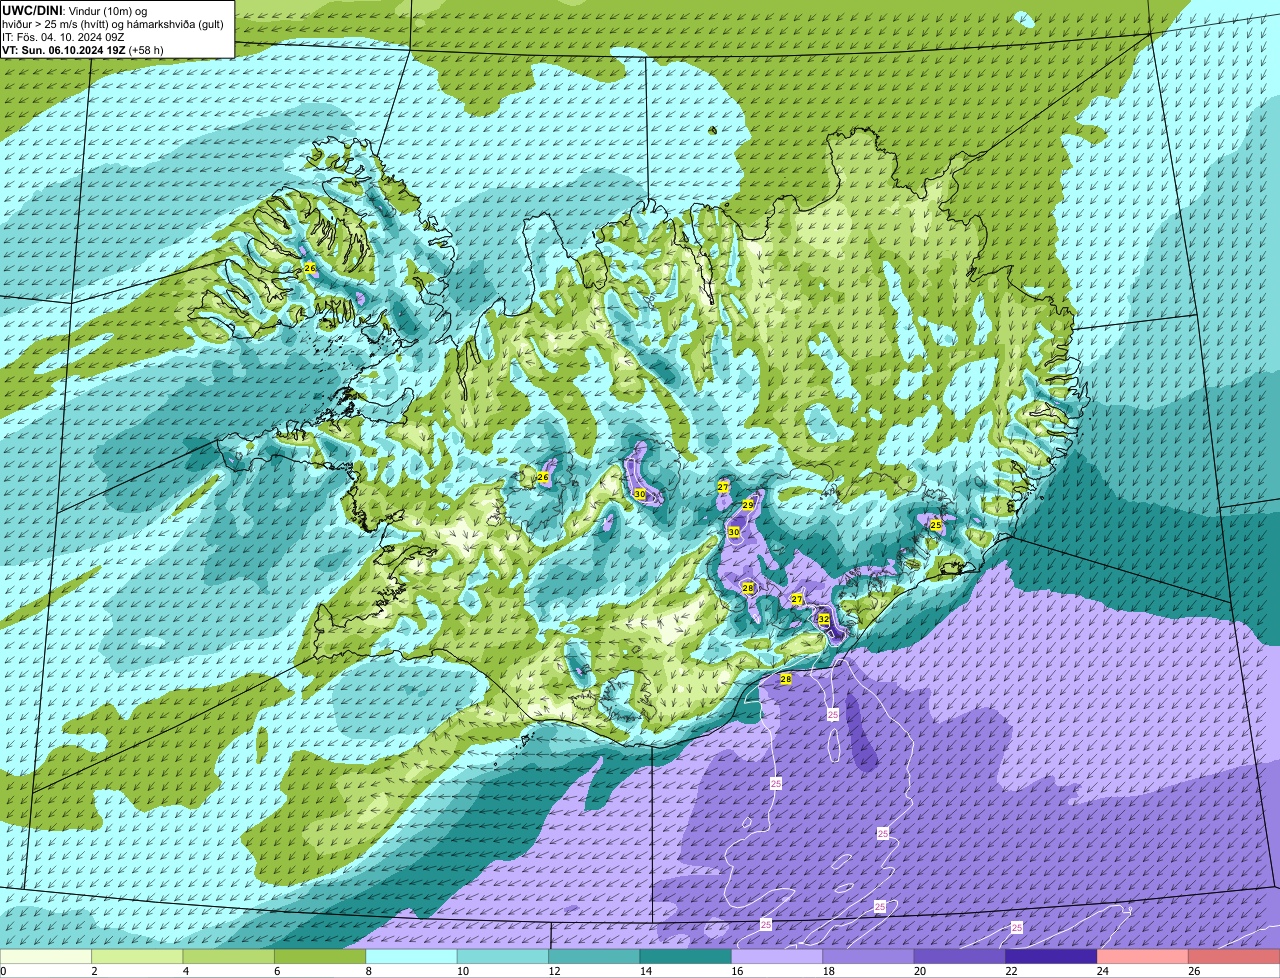Click the 'VT: Sun. 06.10.2024 19Z (+58 h)' line
The width and height of the screenshot is (1280, 978).
click(83, 50)
